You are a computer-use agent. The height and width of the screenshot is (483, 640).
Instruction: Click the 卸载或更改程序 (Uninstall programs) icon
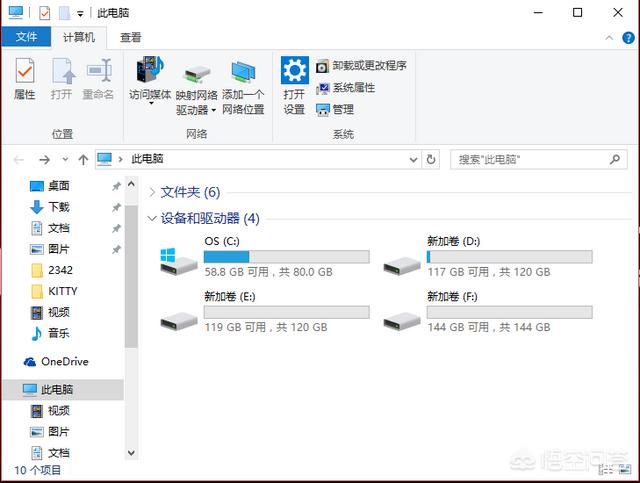(x=322, y=66)
